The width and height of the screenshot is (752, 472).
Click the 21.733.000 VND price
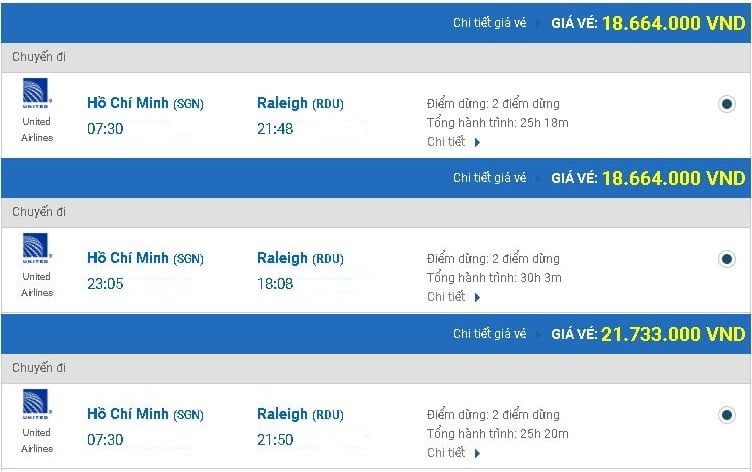673,334
